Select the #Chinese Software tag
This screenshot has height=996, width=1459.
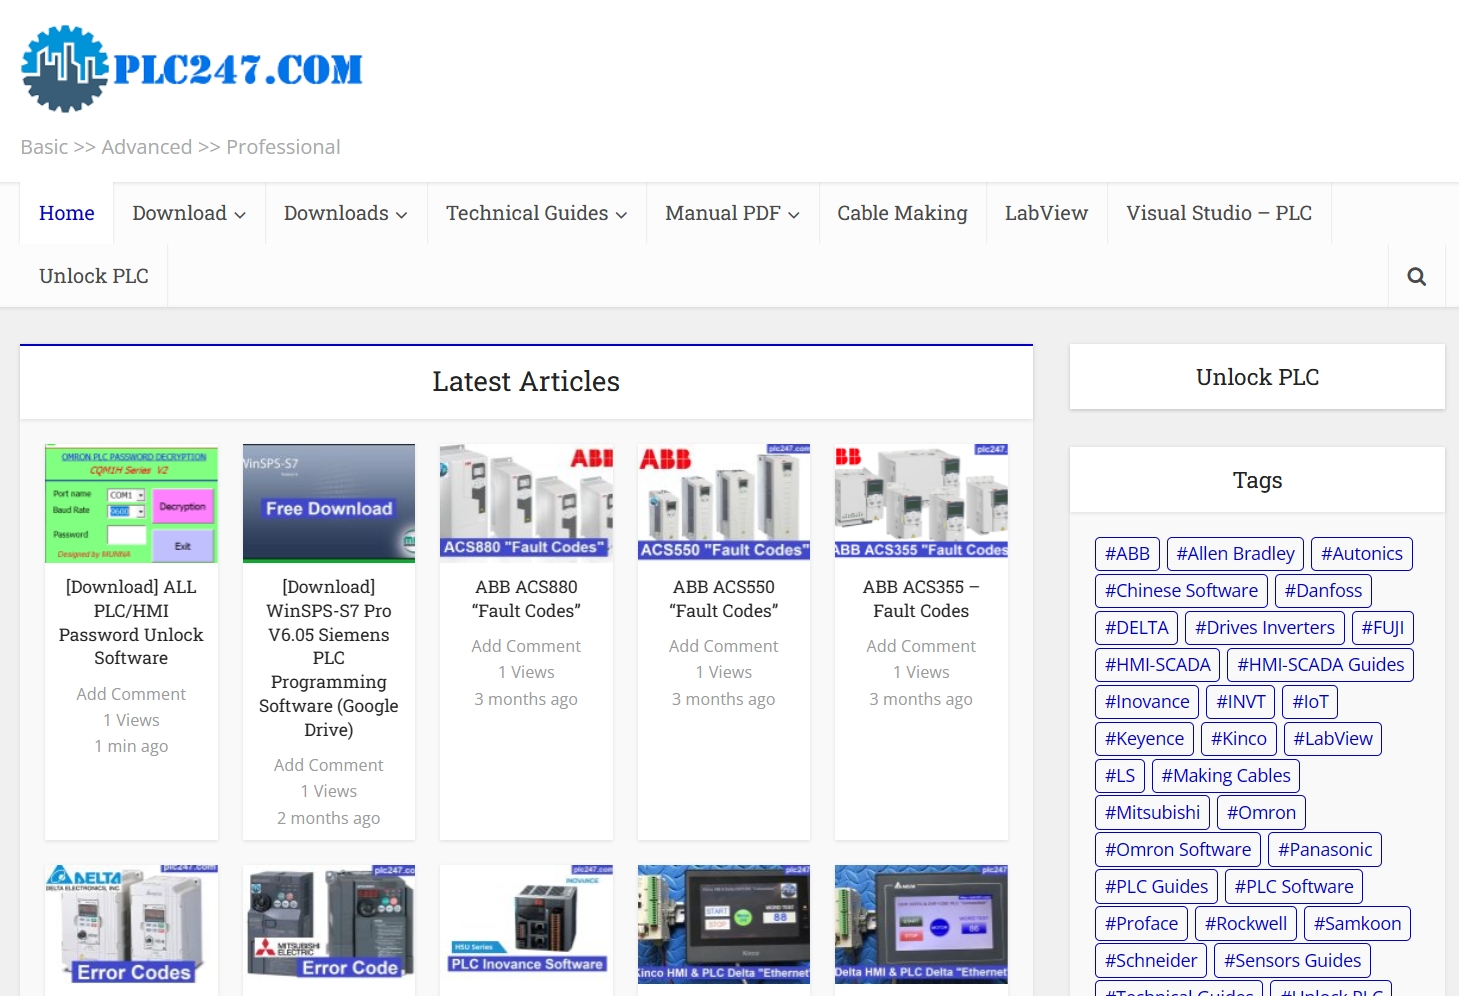point(1181,591)
